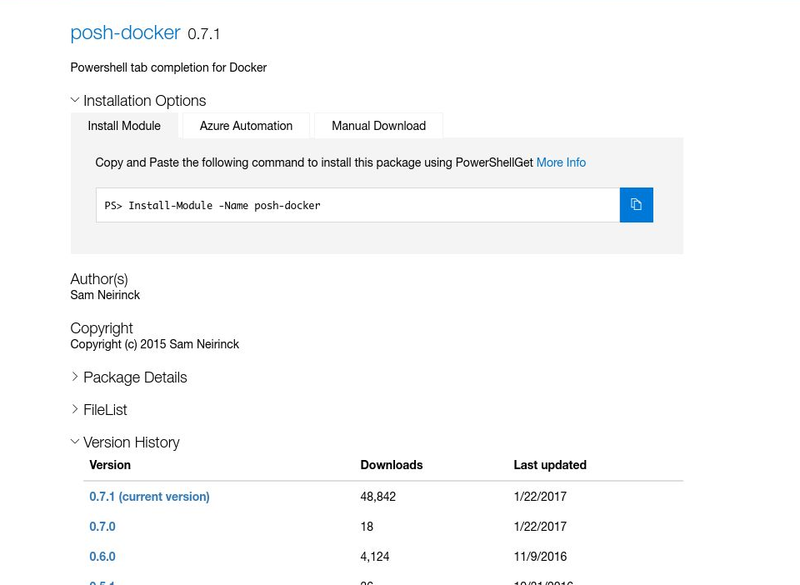Image resolution: width=800 pixels, height=585 pixels.
Task: Click the Install-Module command text field
Action: point(358,205)
